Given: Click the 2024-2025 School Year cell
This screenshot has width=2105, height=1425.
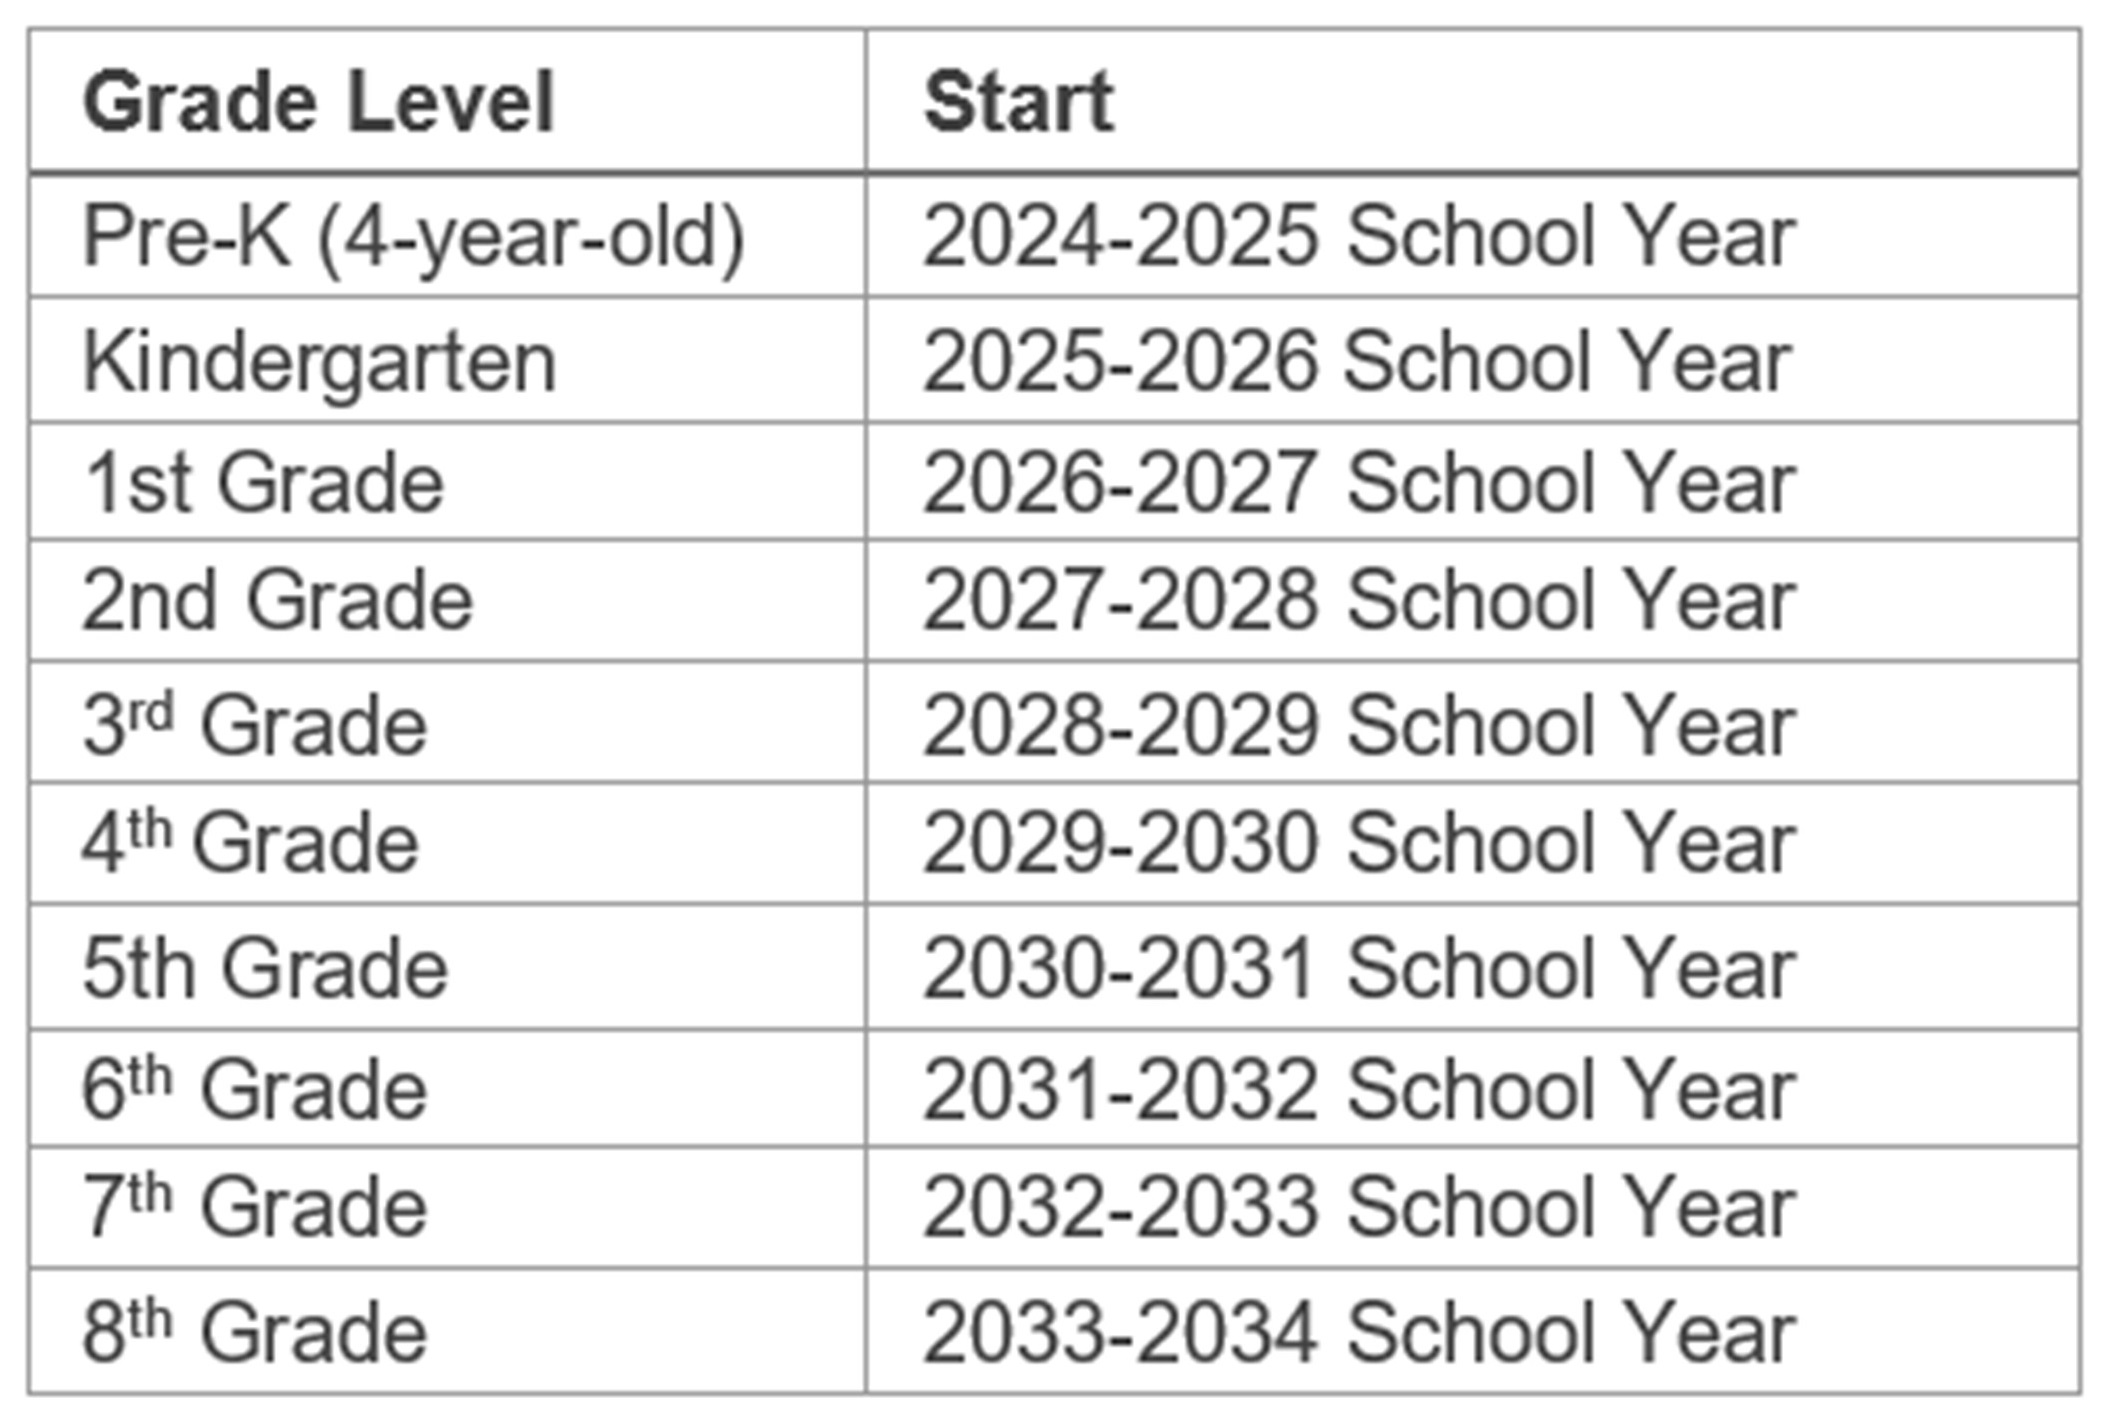Looking at the screenshot, I should 1472,237.
